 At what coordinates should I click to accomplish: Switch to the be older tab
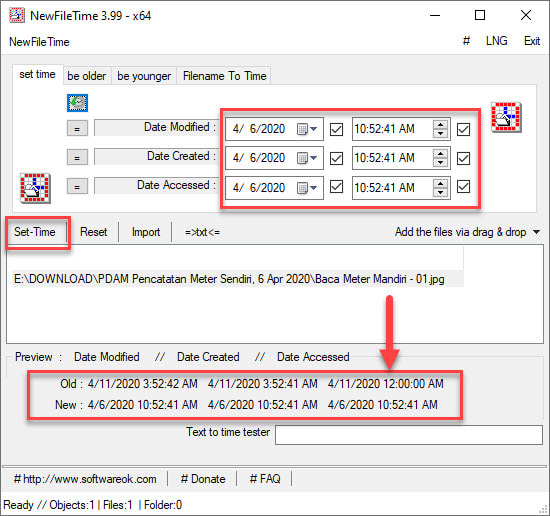pyautogui.click(x=87, y=76)
